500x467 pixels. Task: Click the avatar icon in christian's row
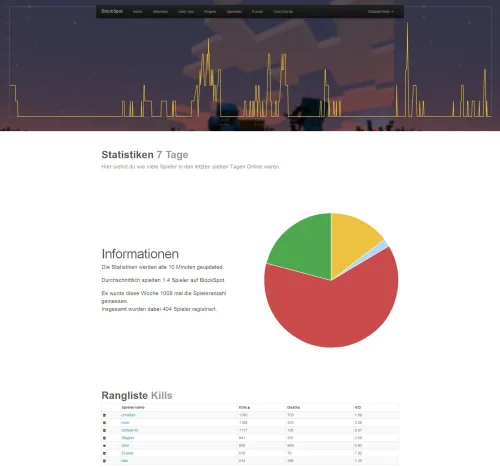pyautogui.click(x=104, y=415)
